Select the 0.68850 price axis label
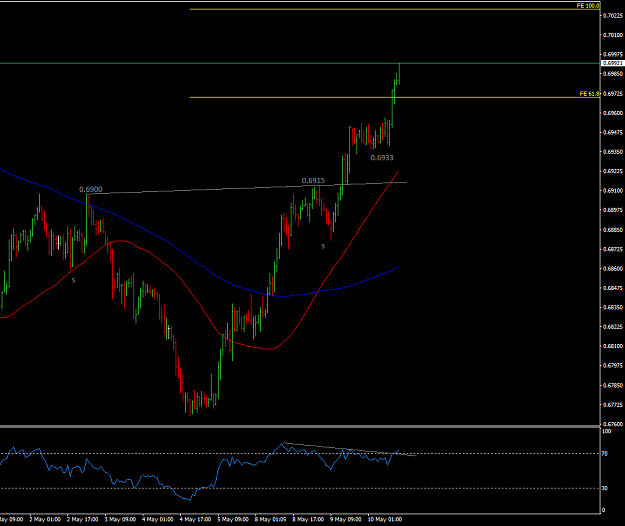625x526 pixels. click(613, 230)
